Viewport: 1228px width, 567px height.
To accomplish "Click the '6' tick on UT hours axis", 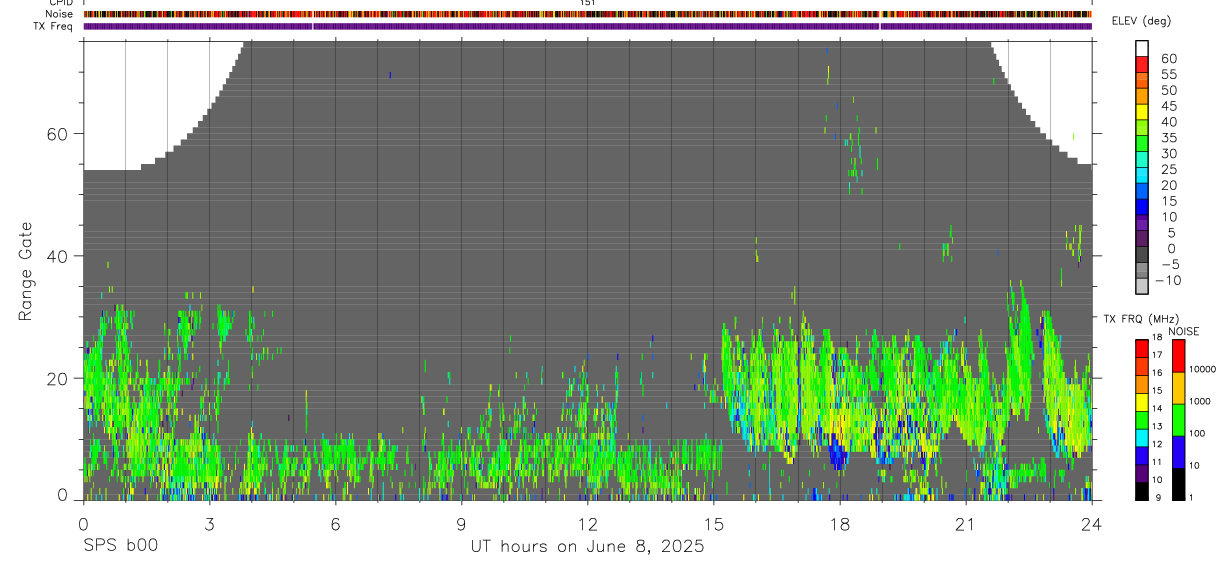I will pyautogui.click(x=335, y=524).
